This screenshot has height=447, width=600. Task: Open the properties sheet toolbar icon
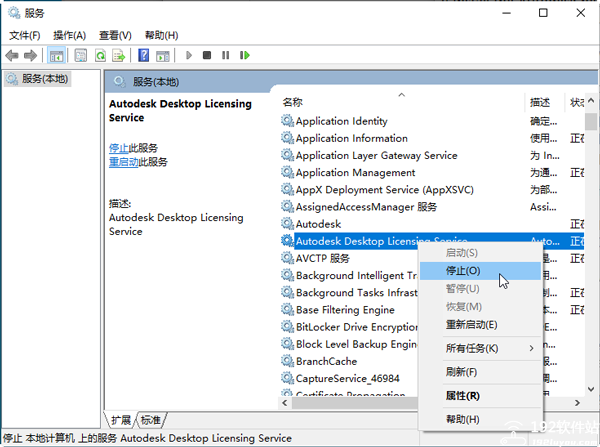click(80, 56)
